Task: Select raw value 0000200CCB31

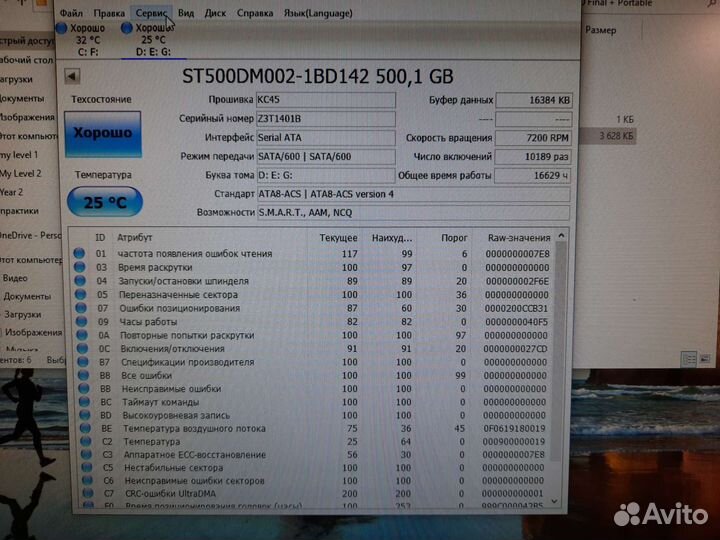Action: point(517,308)
